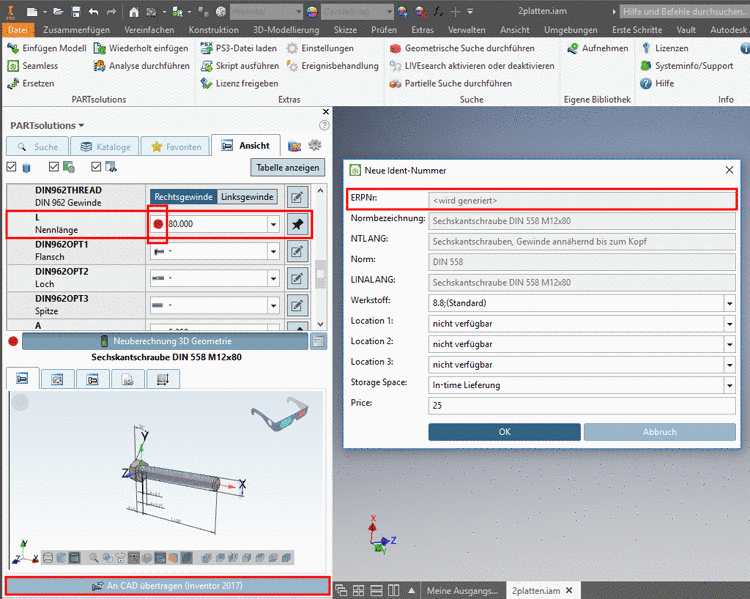Click the Ersetzen tool
This screenshot has width=750, height=599.
pyautogui.click(x=31, y=83)
